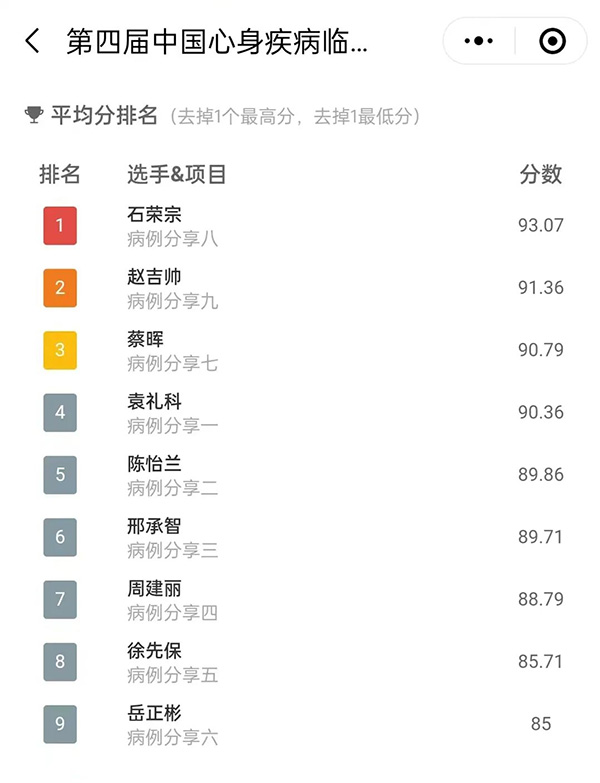Select contestant 石荣宗
Image resolution: width=600 pixels, height=783 pixels.
(x=154, y=215)
